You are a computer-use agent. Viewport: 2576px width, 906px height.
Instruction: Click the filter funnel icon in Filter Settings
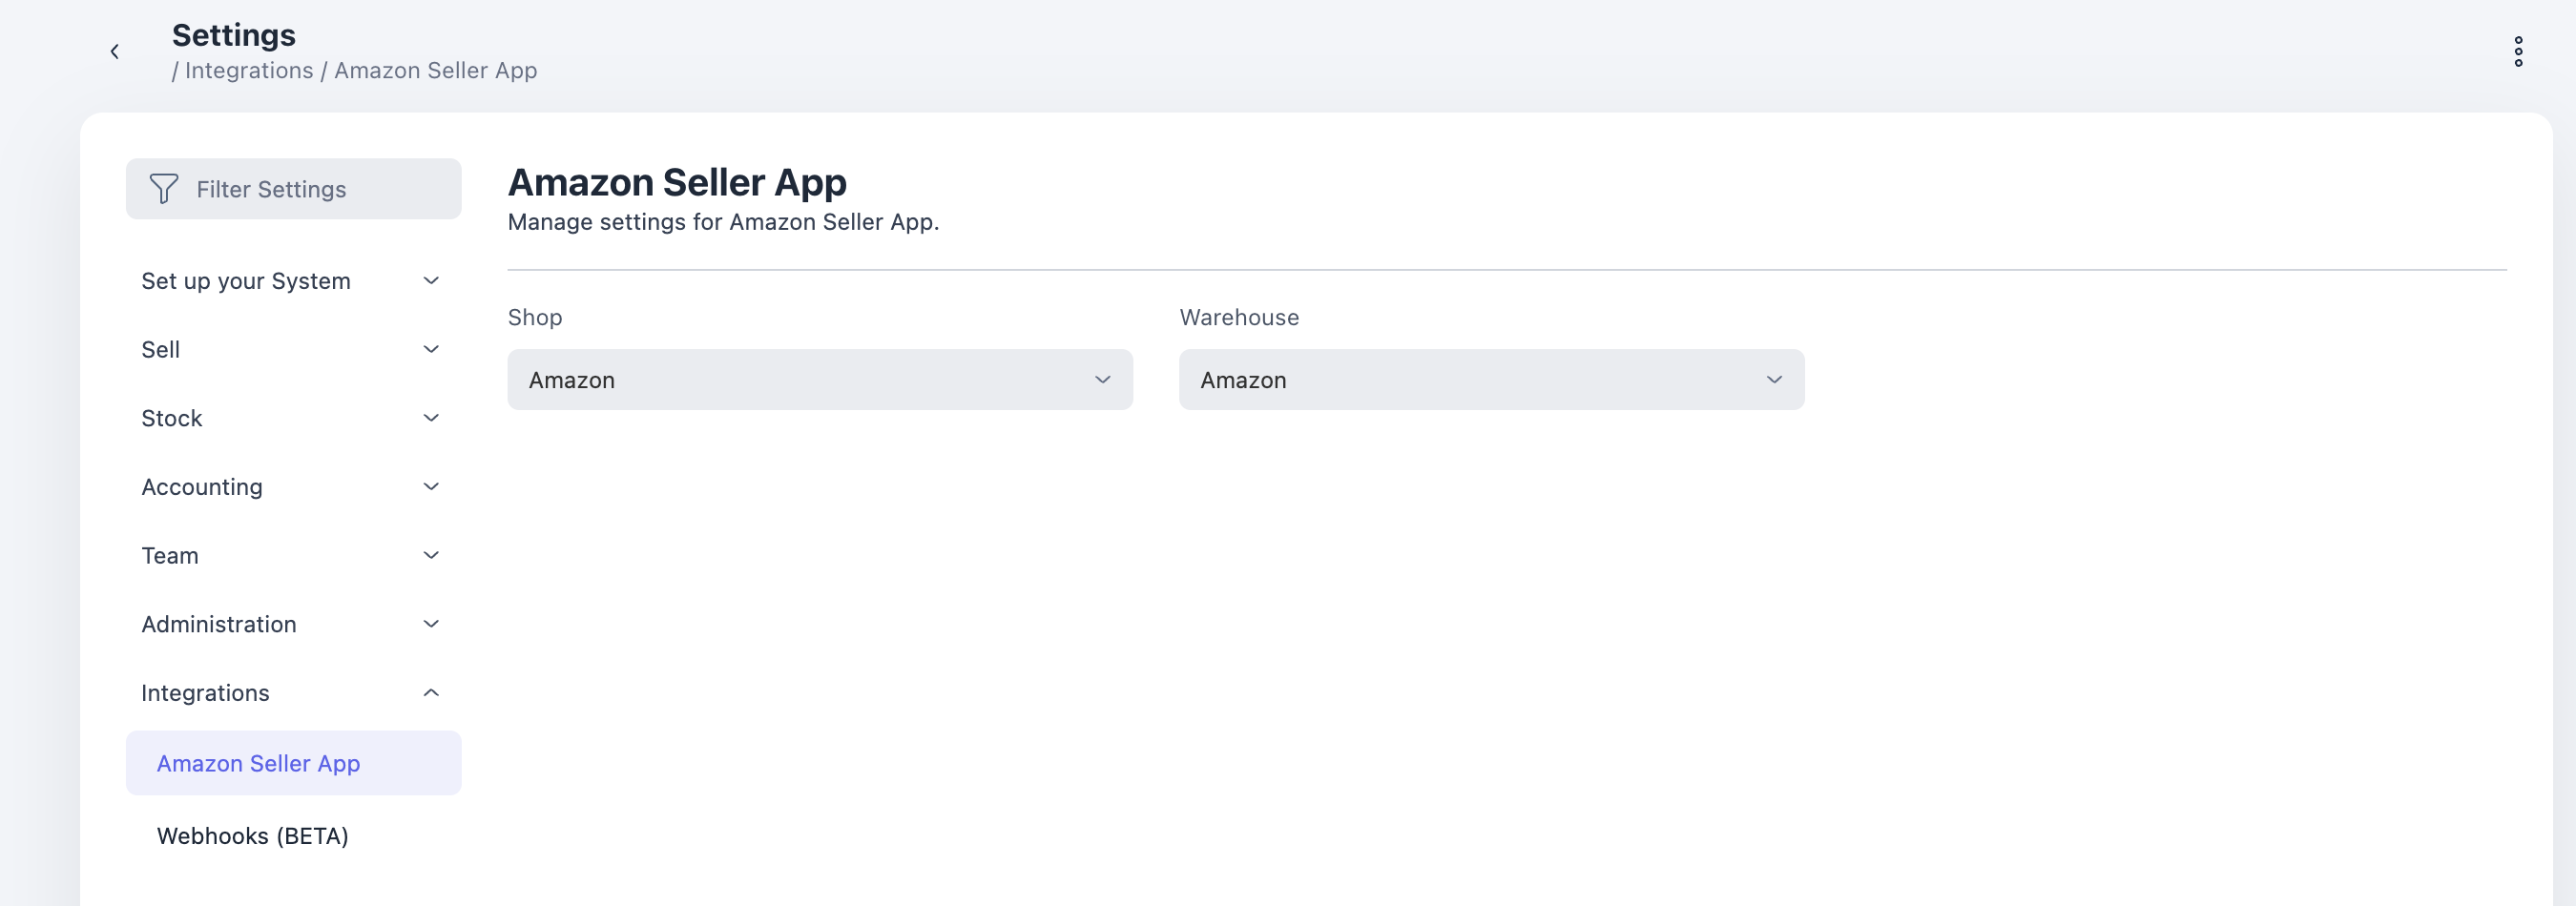point(166,188)
